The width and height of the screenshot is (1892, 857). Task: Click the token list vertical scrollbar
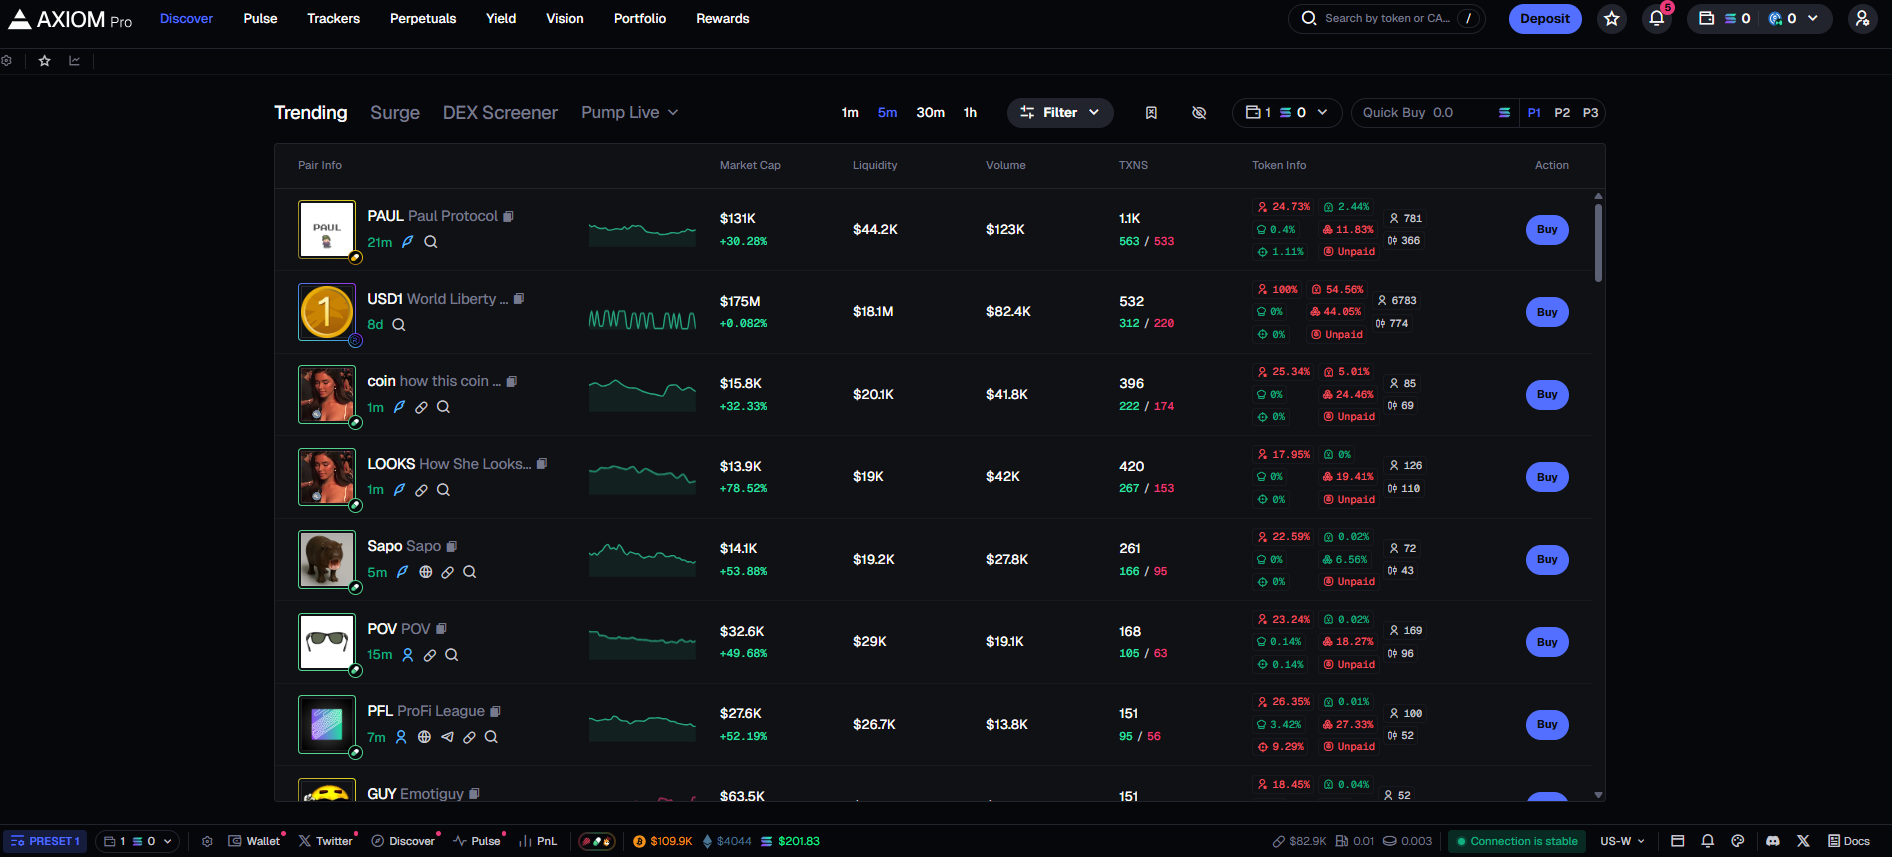[x=1598, y=245]
